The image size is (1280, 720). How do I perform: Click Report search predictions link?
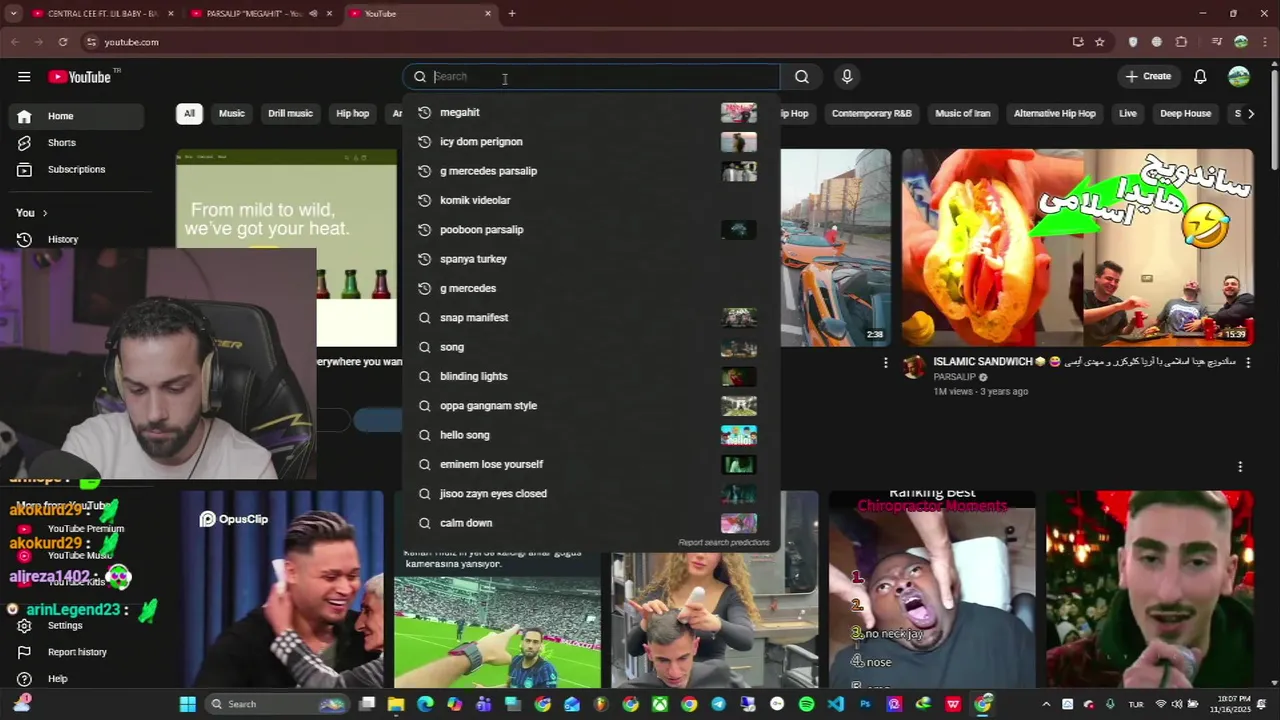click(x=724, y=543)
